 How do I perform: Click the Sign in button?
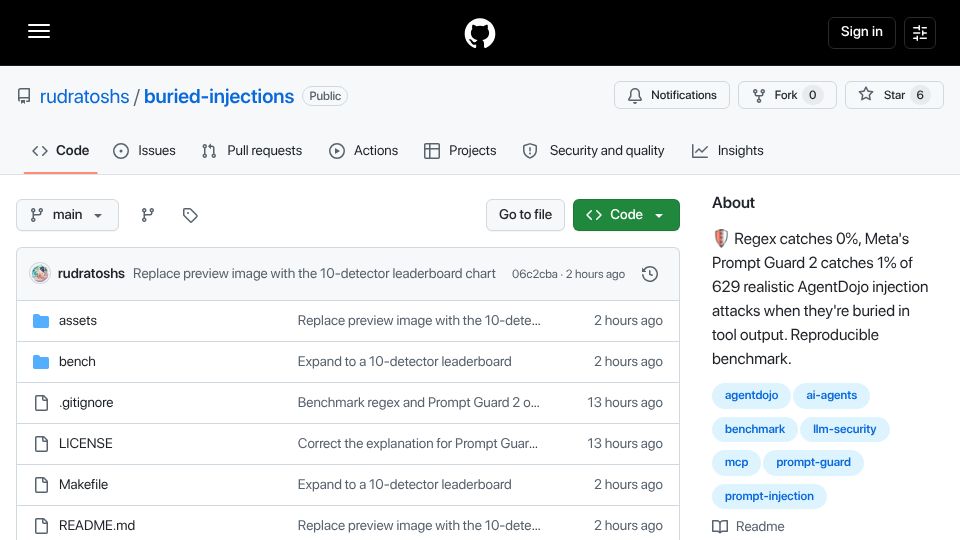[x=861, y=32]
